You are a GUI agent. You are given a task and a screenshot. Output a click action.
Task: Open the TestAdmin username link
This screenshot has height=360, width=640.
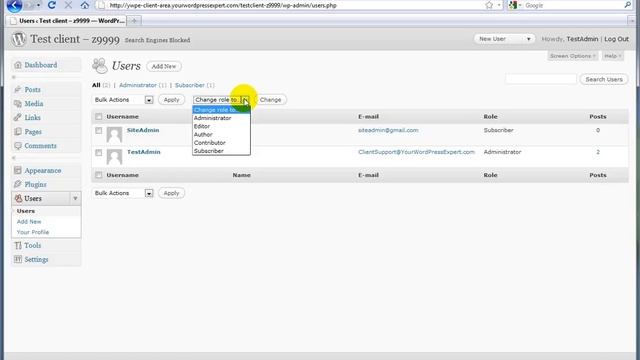point(144,152)
